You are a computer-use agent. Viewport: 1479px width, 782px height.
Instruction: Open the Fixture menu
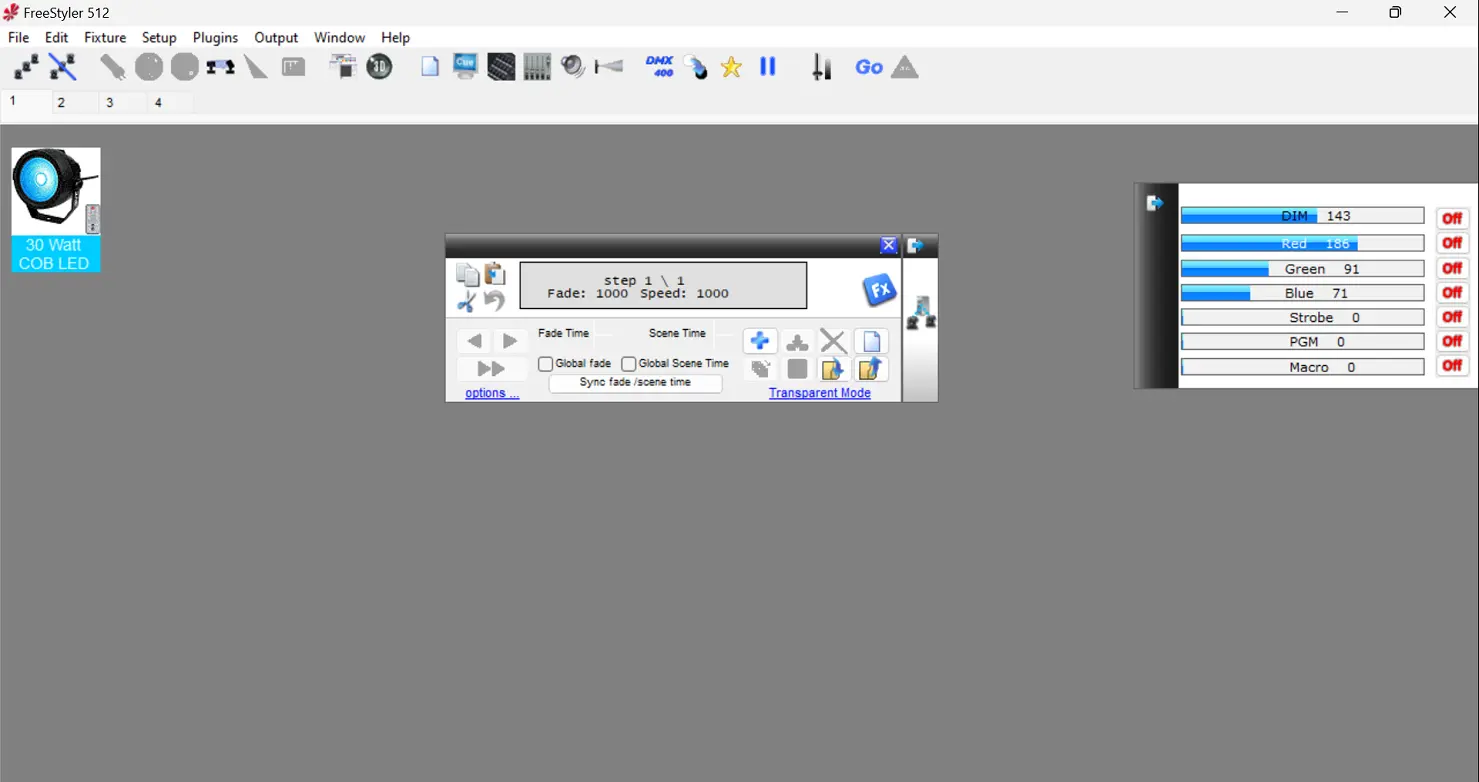105,37
